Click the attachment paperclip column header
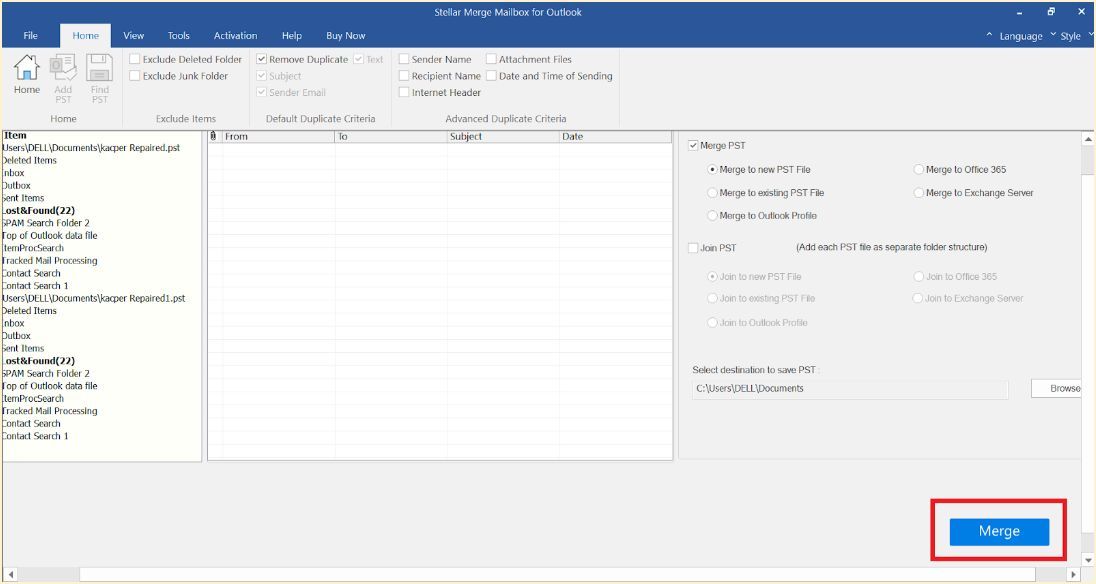Image resolution: width=1096 pixels, height=584 pixels. click(214, 136)
